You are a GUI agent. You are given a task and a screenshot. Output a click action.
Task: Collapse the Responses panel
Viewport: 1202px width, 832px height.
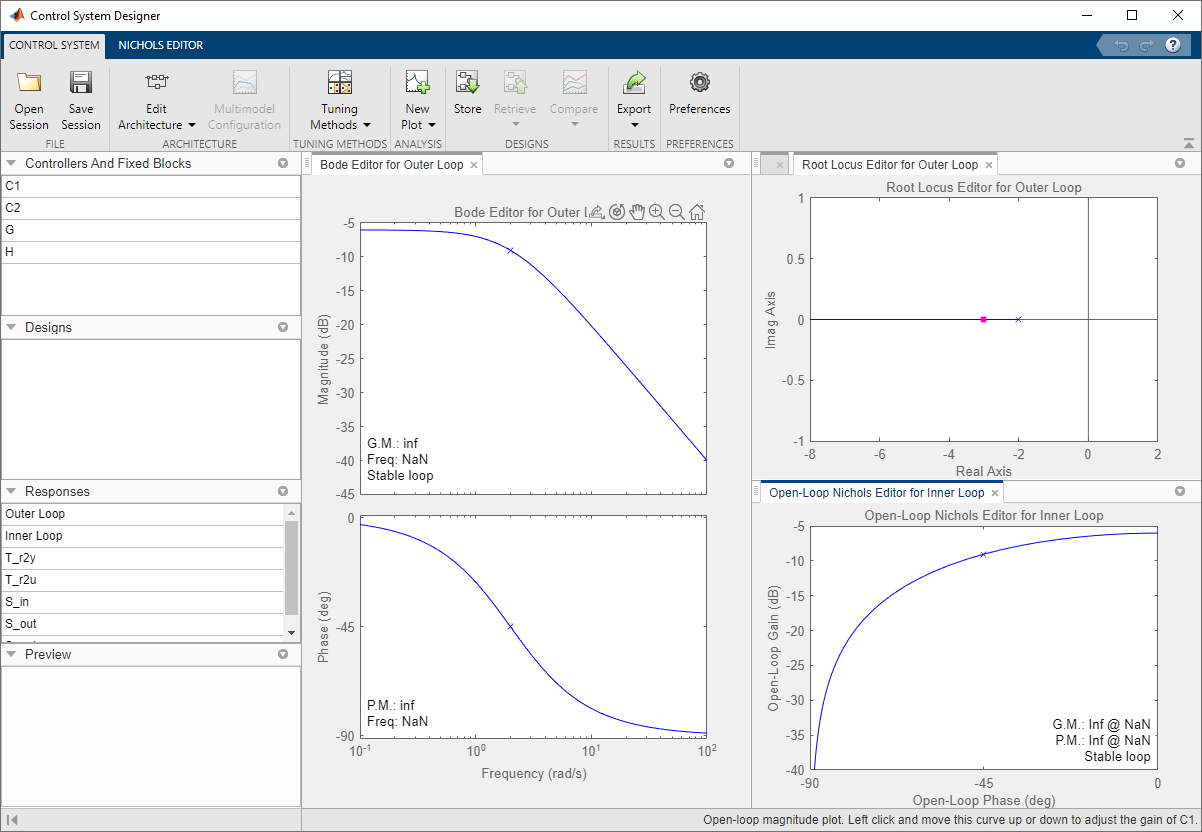(11, 492)
